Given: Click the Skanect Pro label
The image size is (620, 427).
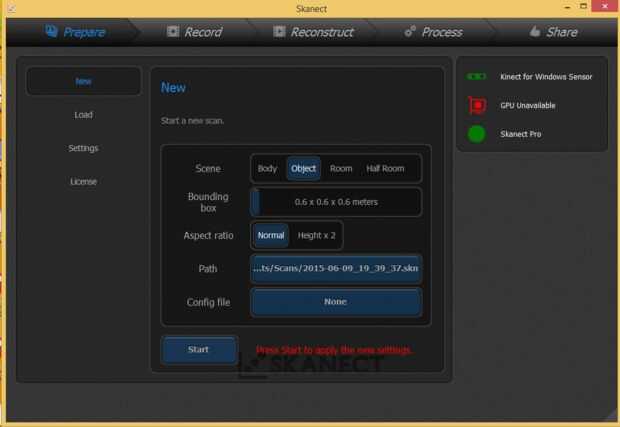Looking at the screenshot, I should point(520,134).
